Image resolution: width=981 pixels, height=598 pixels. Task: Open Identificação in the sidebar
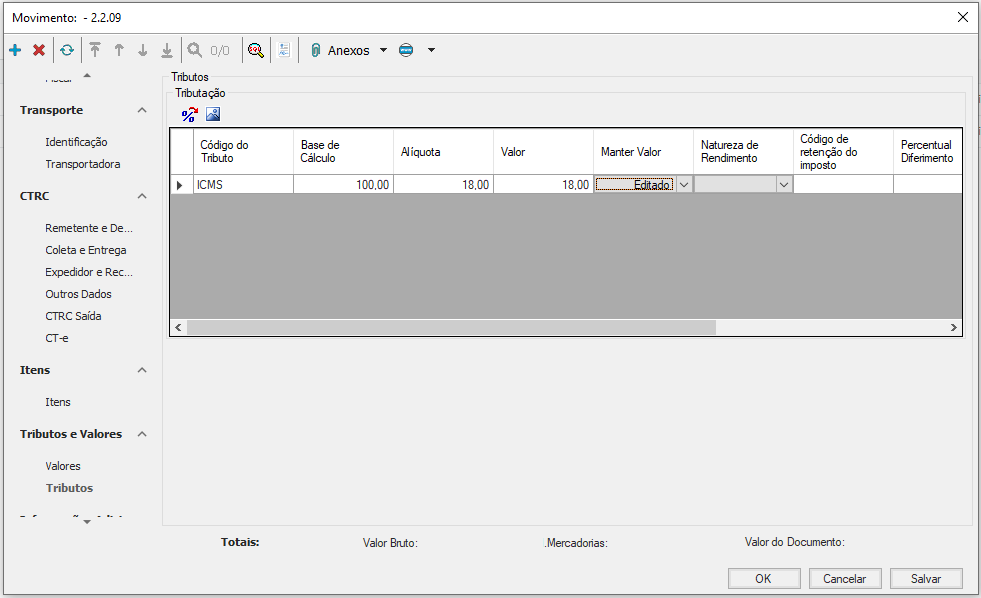[76, 142]
